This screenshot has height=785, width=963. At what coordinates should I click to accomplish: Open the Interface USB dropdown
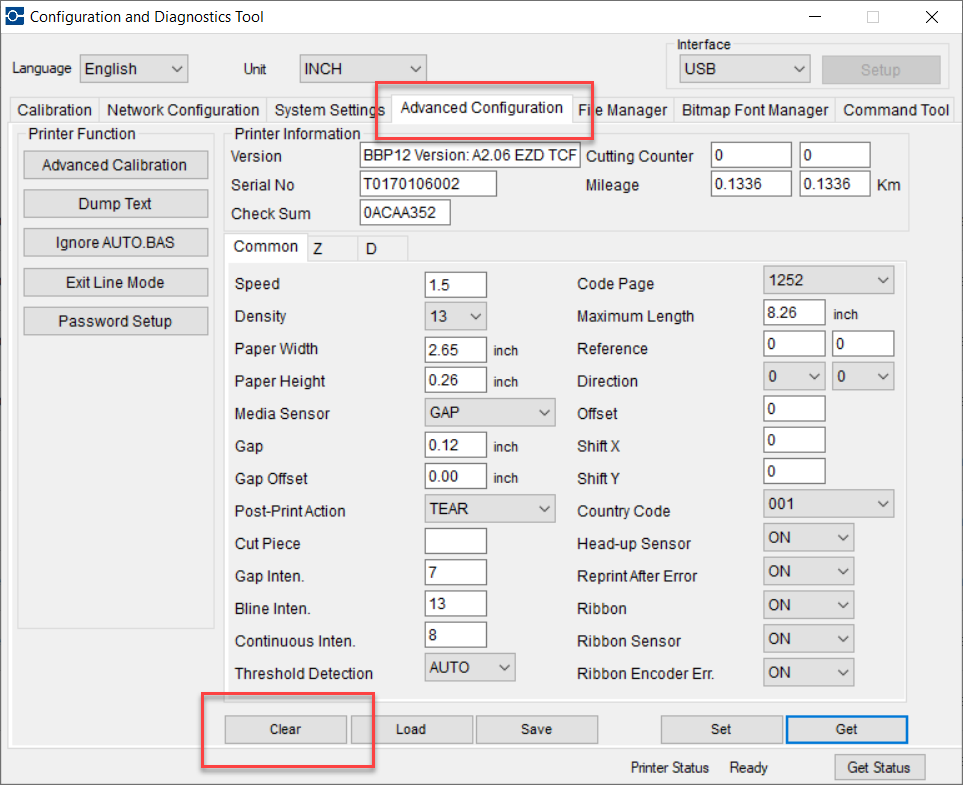tap(743, 69)
